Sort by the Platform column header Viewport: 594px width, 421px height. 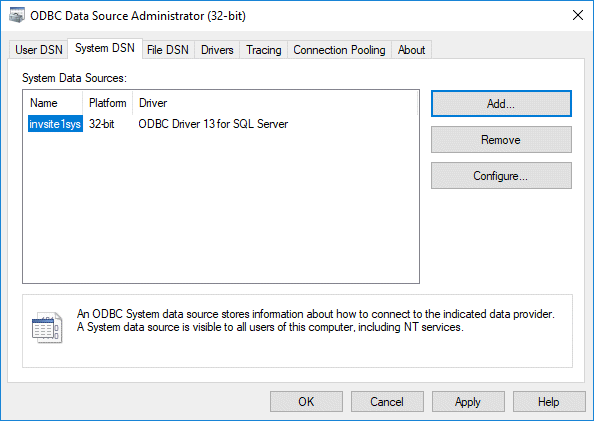tap(108, 103)
